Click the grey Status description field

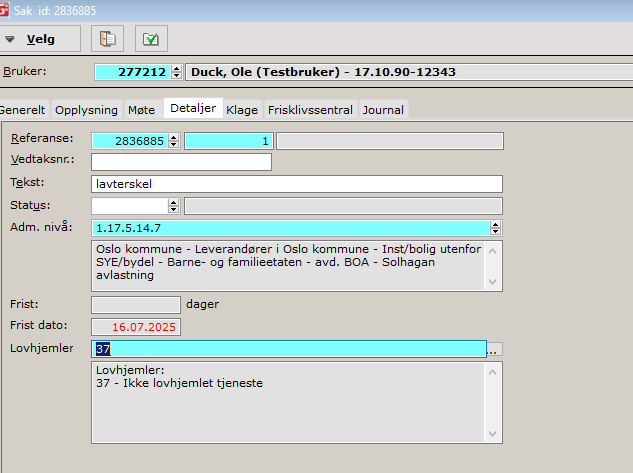343,206
